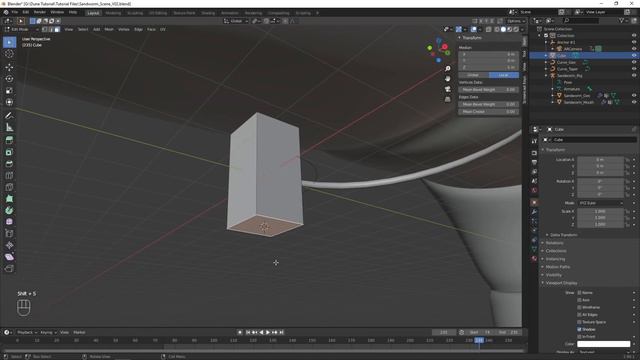Open the Mesh menu in viewport header

(x=109, y=29)
